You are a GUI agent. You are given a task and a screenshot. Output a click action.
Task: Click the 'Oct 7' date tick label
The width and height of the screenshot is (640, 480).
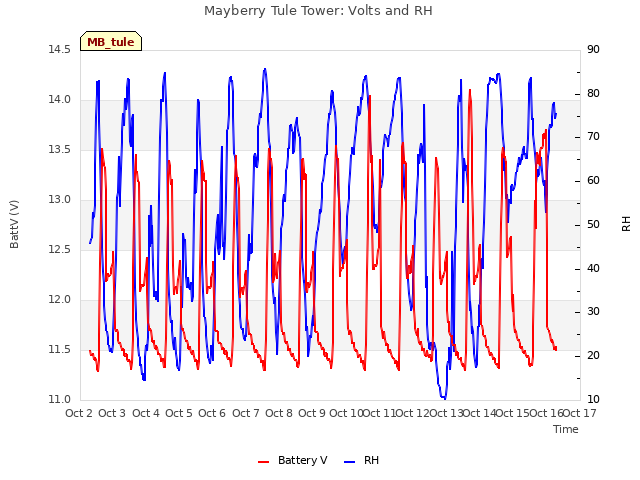click(246, 413)
